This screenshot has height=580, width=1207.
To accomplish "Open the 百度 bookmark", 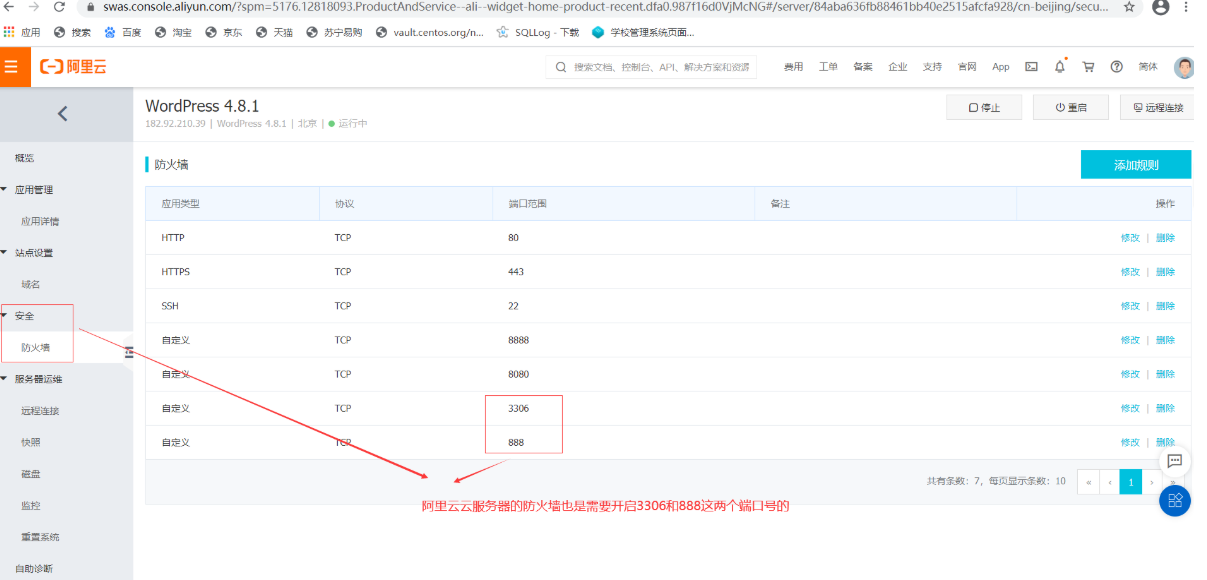I will click(x=122, y=32).
